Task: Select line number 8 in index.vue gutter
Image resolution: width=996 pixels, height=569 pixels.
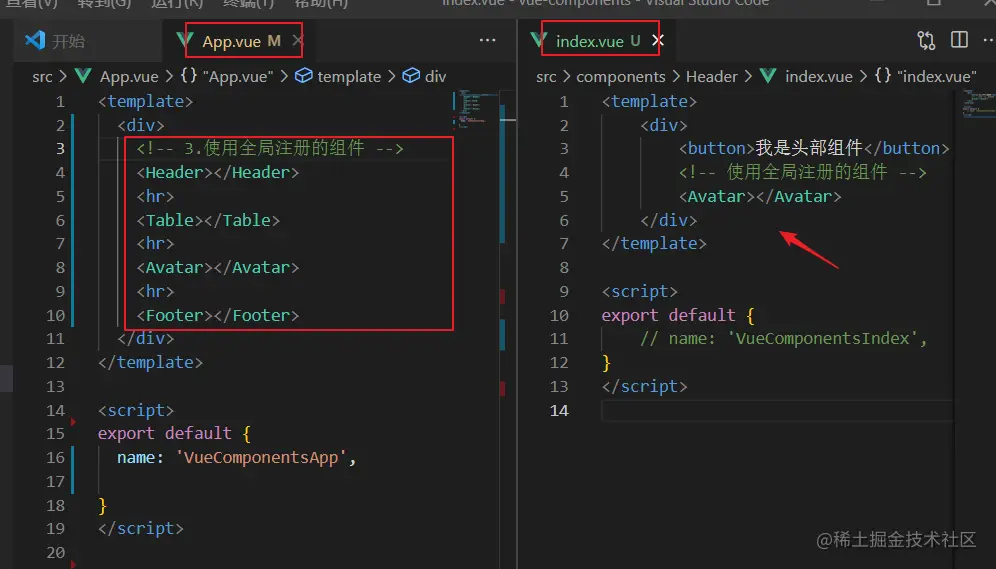Action: [x=564, y=267]
